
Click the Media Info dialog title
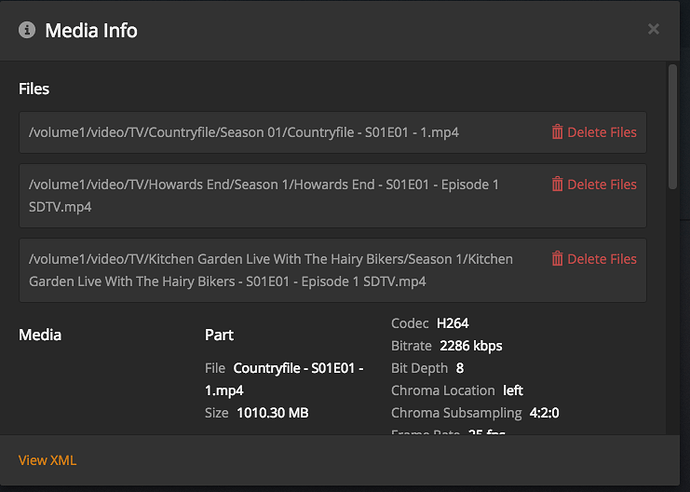pyautogui.click(x=91, y=30)
